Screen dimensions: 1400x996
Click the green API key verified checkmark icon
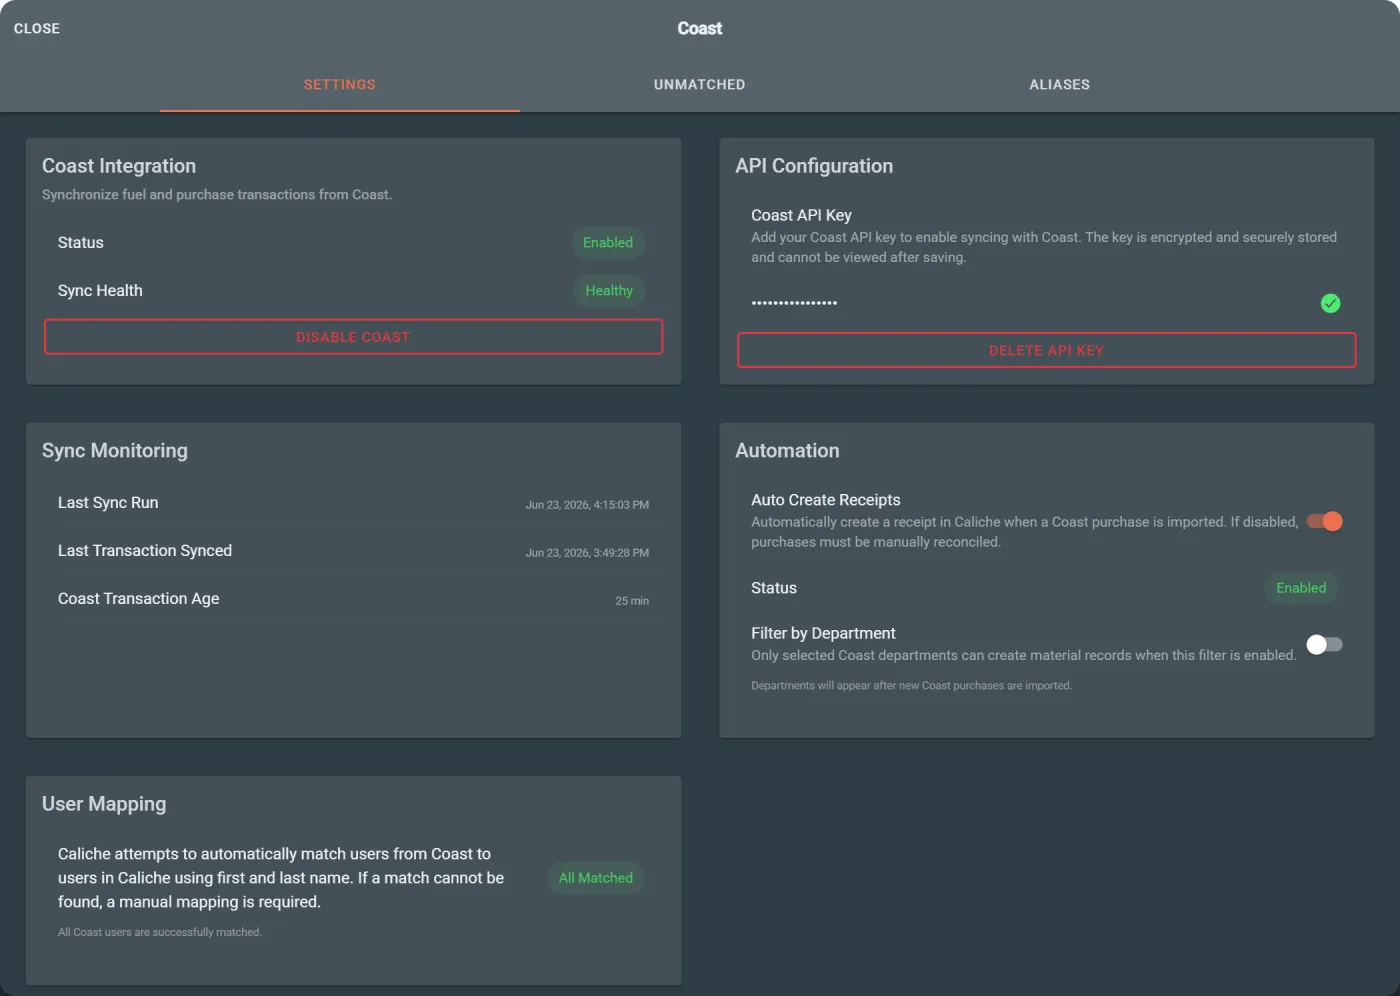(x=1330, y=303)
